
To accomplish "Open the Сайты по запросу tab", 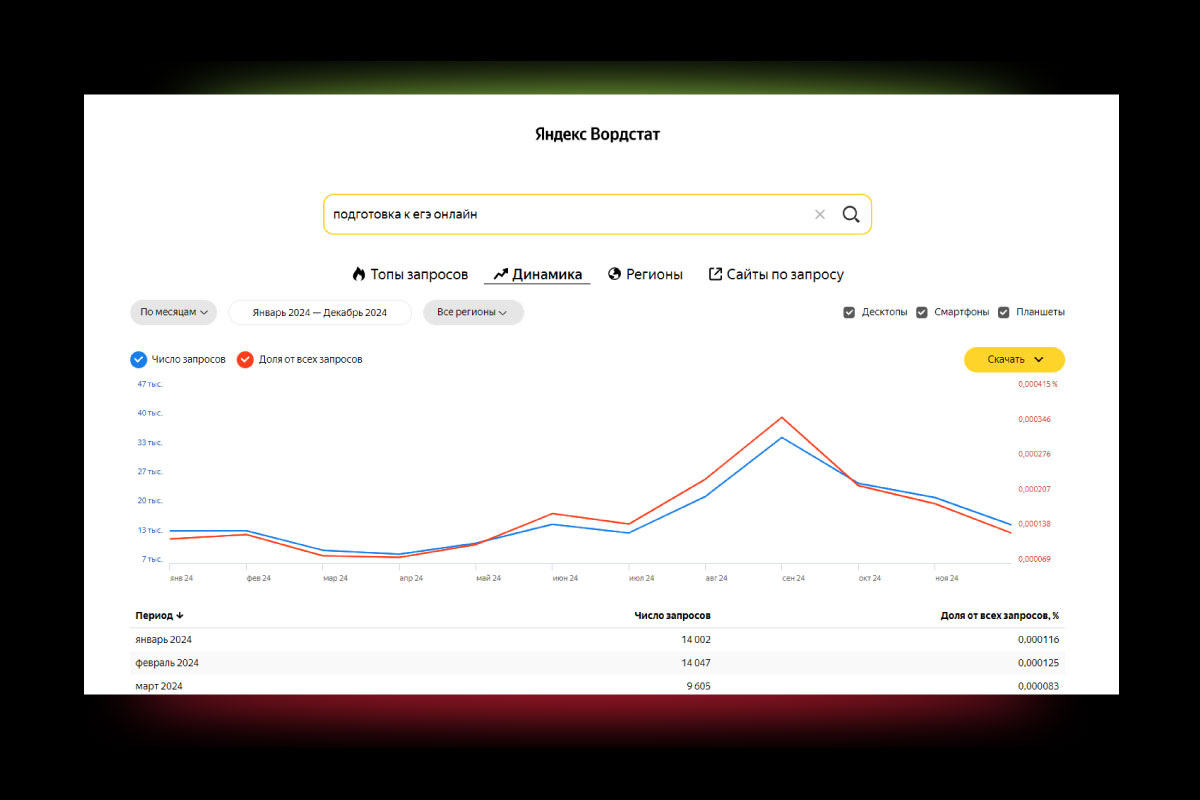I will click(x=776, y=274).
